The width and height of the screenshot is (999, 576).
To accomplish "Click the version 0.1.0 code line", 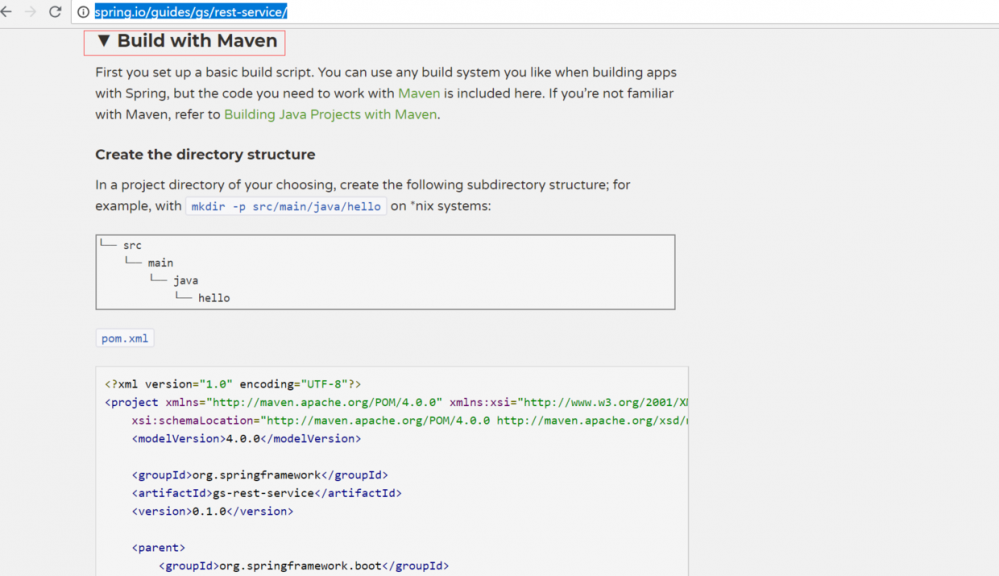I will (x=212, y=511).
